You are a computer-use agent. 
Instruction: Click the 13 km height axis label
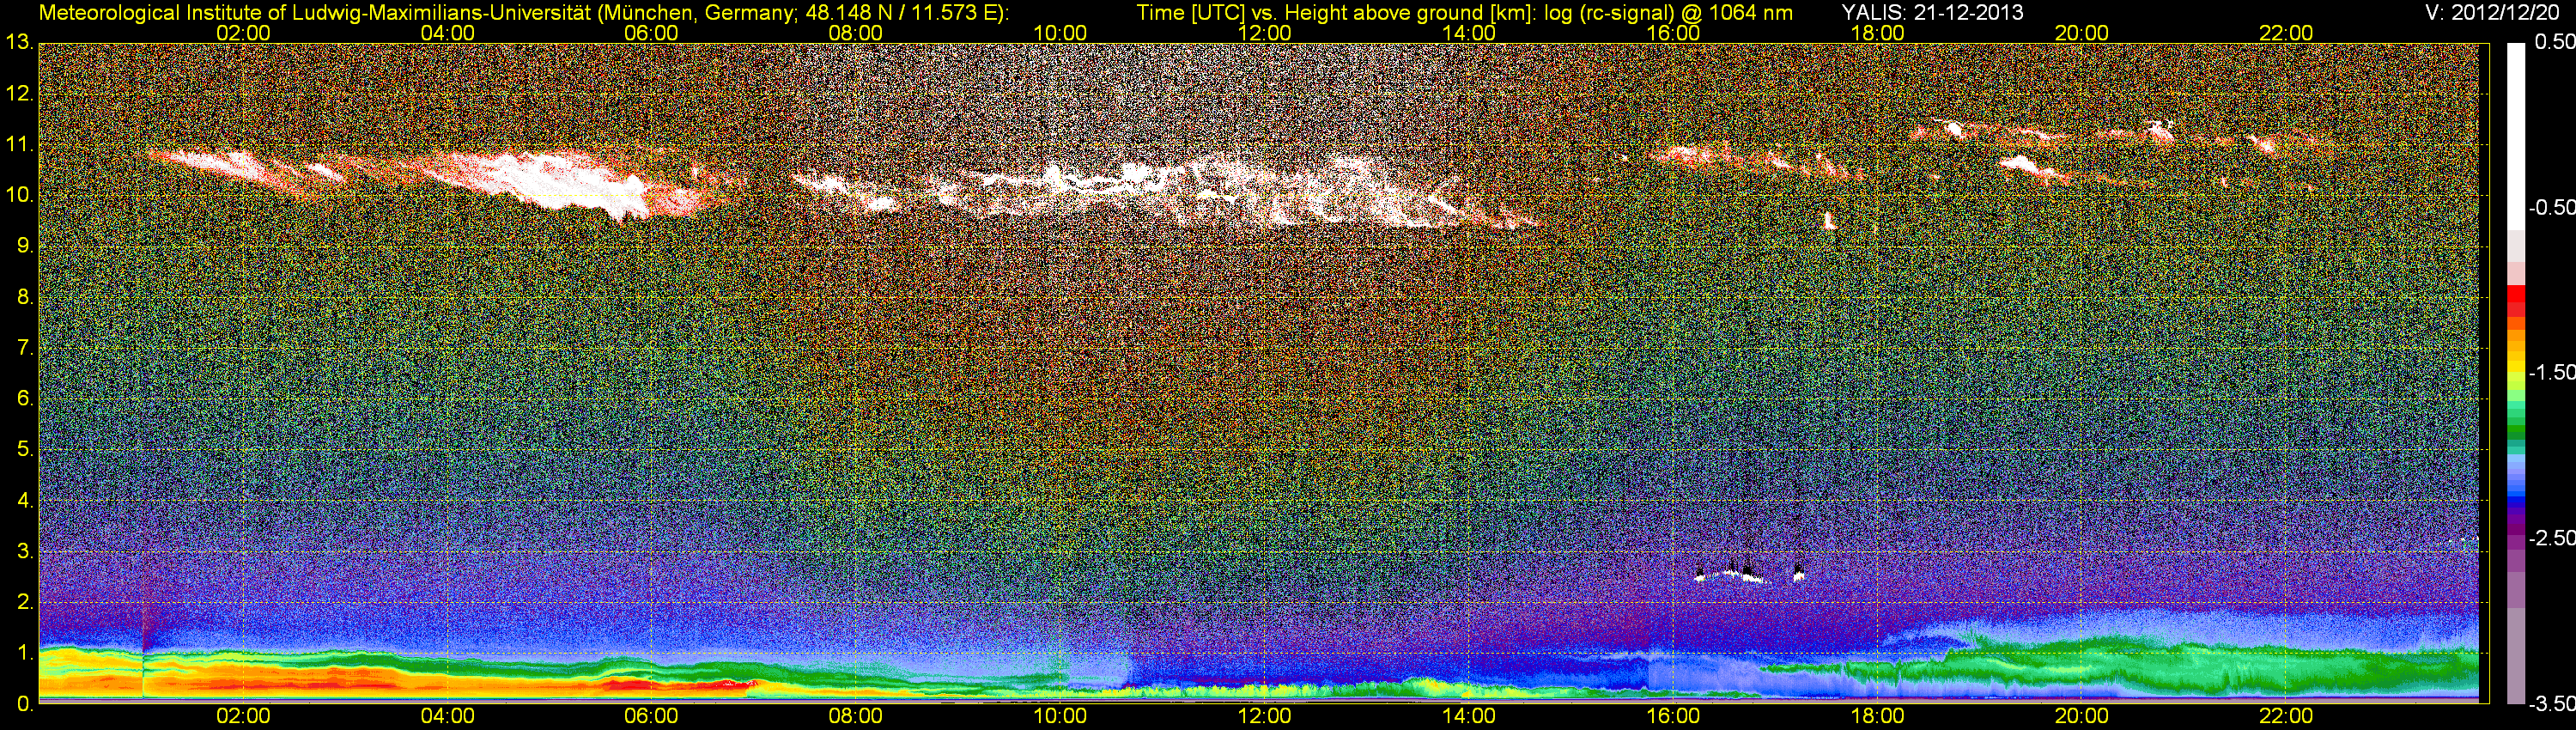coord(19,43)
